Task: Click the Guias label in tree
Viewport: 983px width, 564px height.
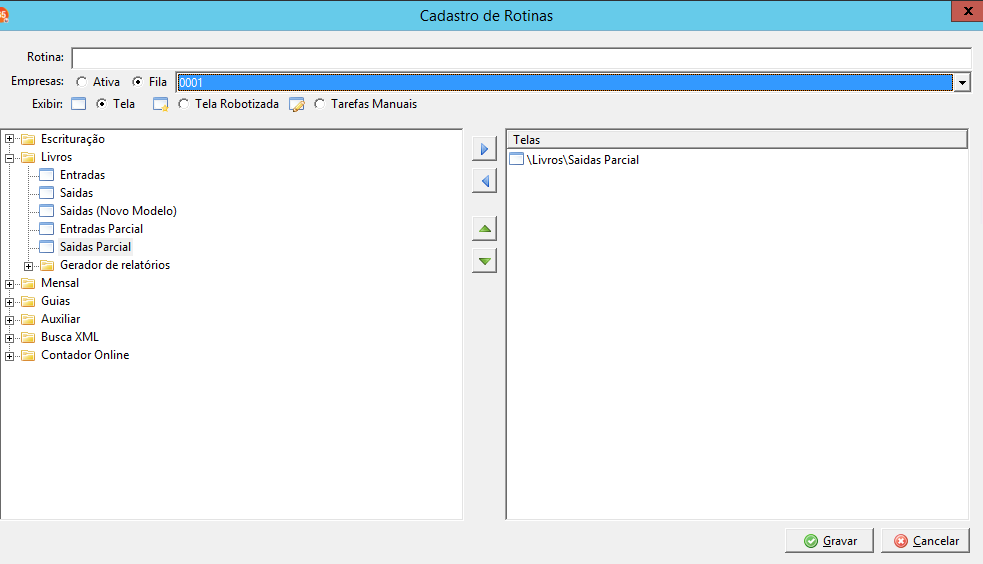Action: pos(55,301)
